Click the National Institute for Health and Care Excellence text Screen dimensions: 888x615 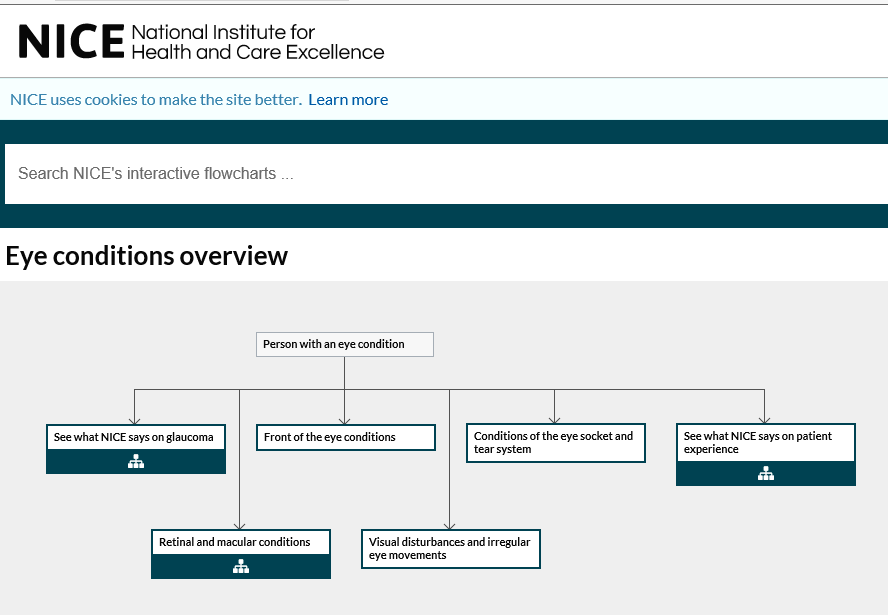click(x=257, y=42)
